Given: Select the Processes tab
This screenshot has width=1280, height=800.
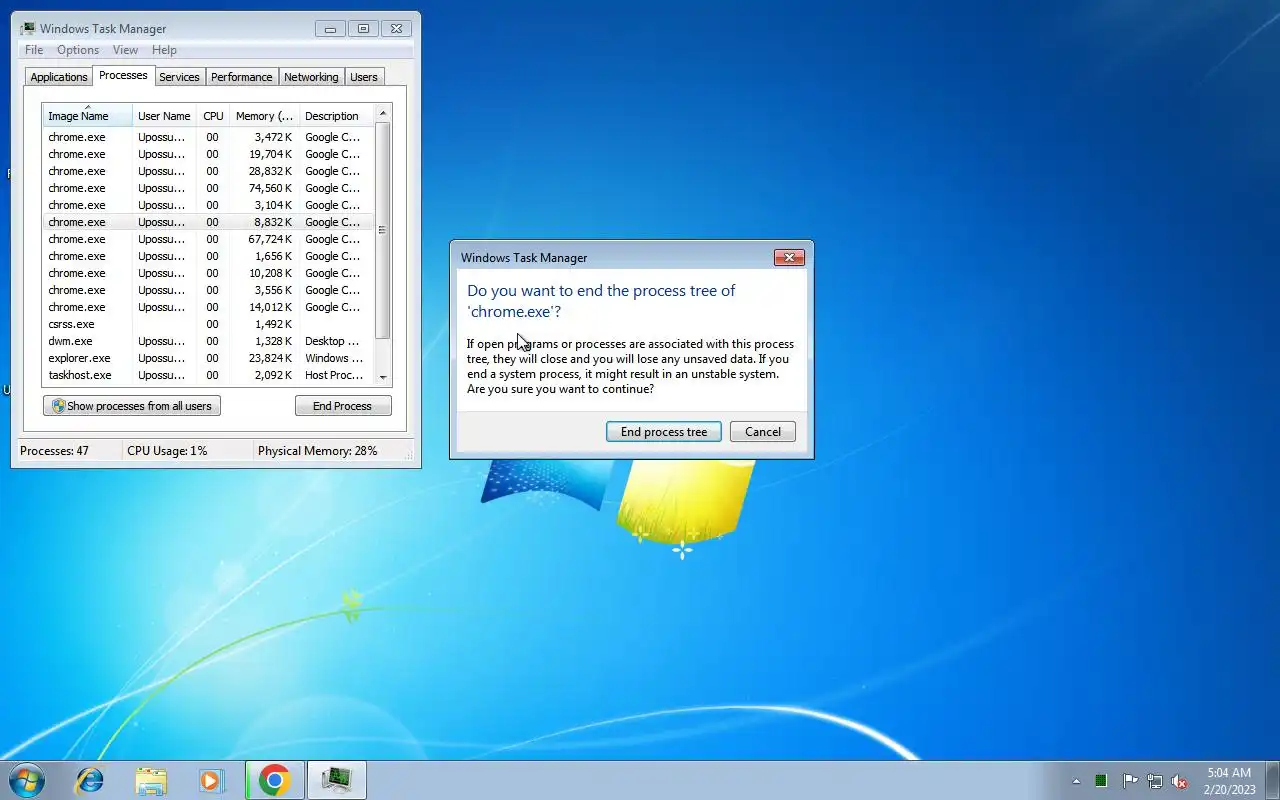Looking at the screenshot, I should (x=123, y=75).
